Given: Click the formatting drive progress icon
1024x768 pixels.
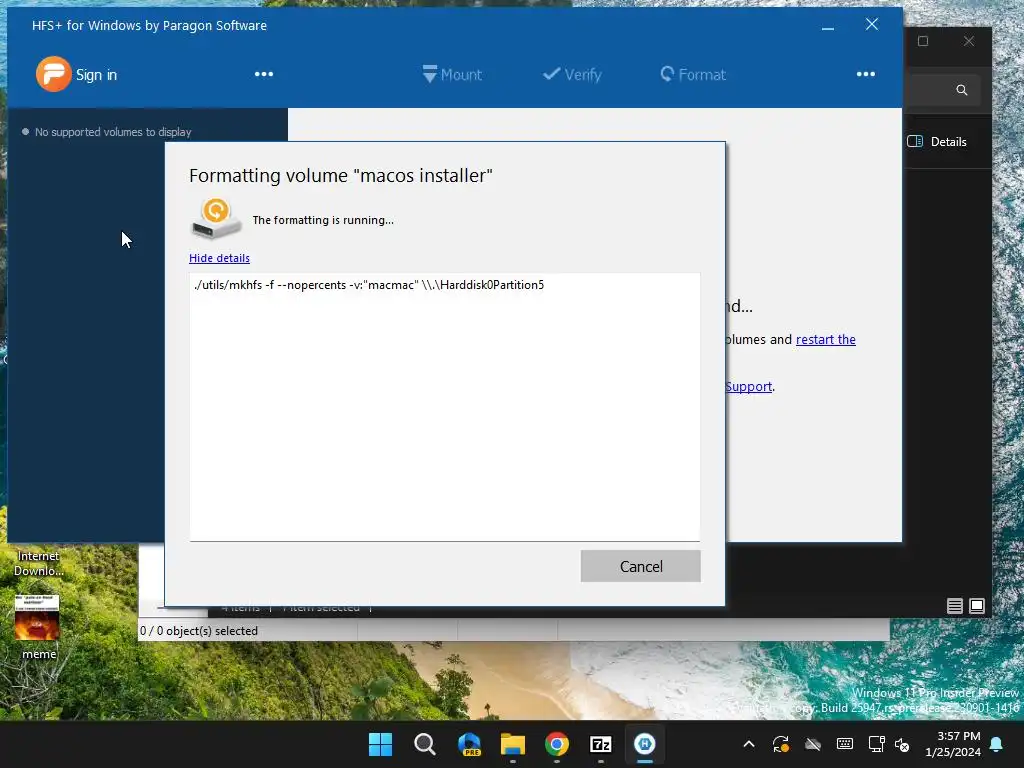Looking at the screenshot, I should coord(216,219).
